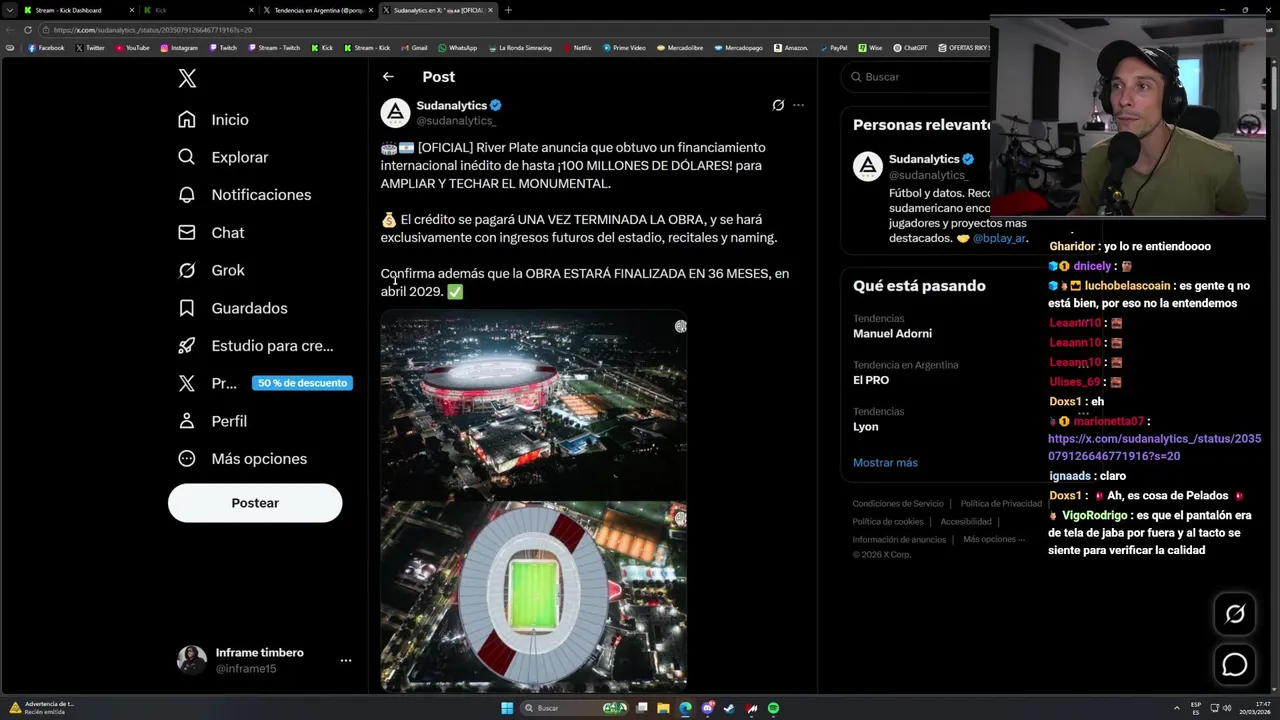Open Información de anuncios link

pos(899,540)
